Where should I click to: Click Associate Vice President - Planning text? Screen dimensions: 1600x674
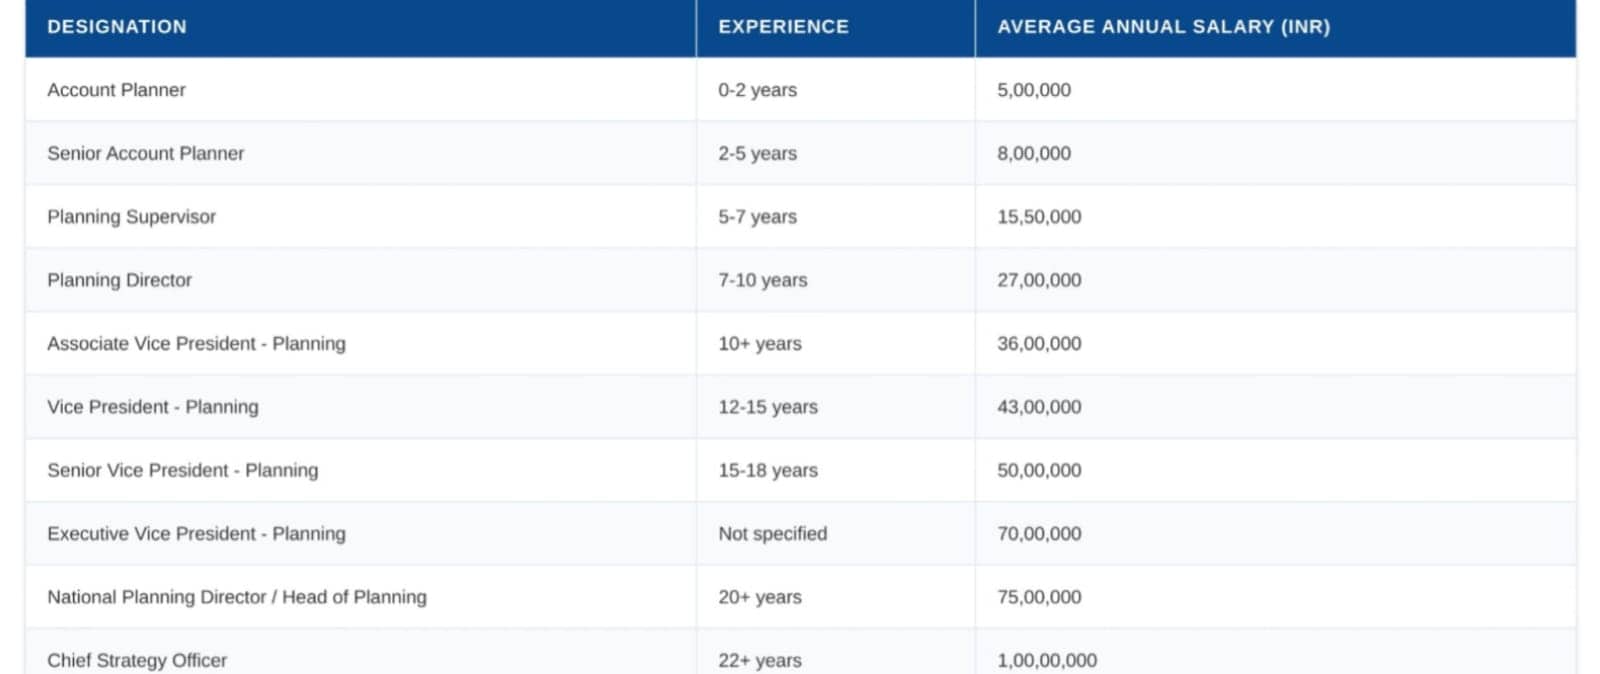pyautogui.click(x=196, y=343)
